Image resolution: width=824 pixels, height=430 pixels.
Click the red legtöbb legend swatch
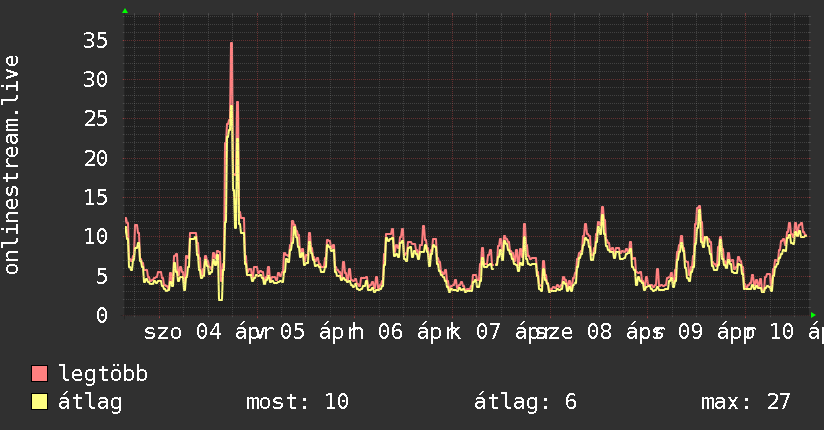click(40, 374)
